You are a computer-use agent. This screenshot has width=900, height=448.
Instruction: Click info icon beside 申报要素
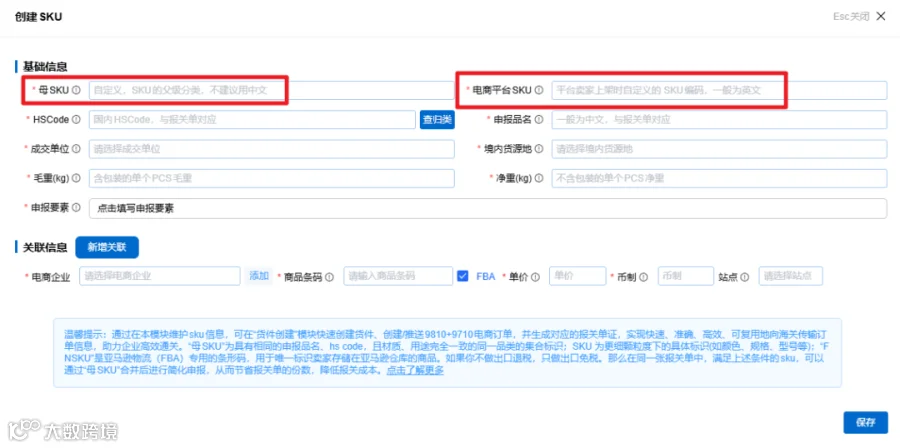pos(77,207)
